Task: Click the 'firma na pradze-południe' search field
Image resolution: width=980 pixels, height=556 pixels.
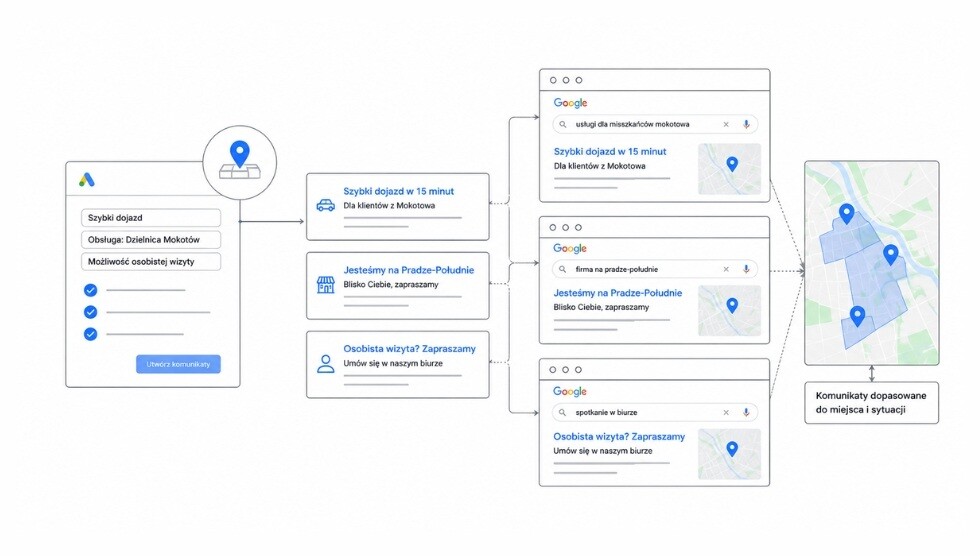Action: 655,269
